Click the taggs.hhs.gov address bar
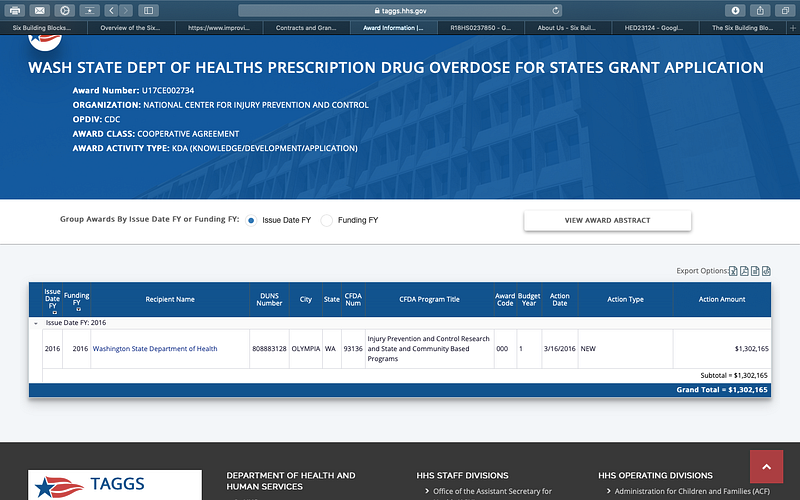The width and height of the screenshot is (800, 500). 400,10
